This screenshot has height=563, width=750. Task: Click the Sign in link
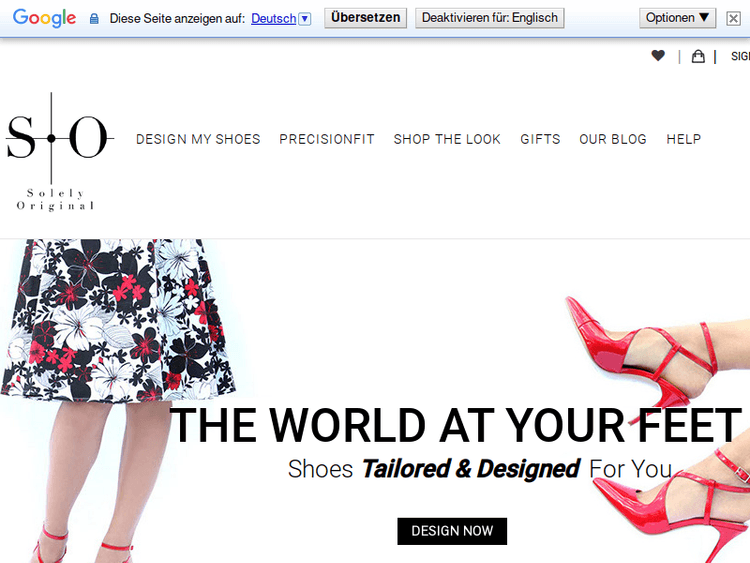(x=740, y=57)
